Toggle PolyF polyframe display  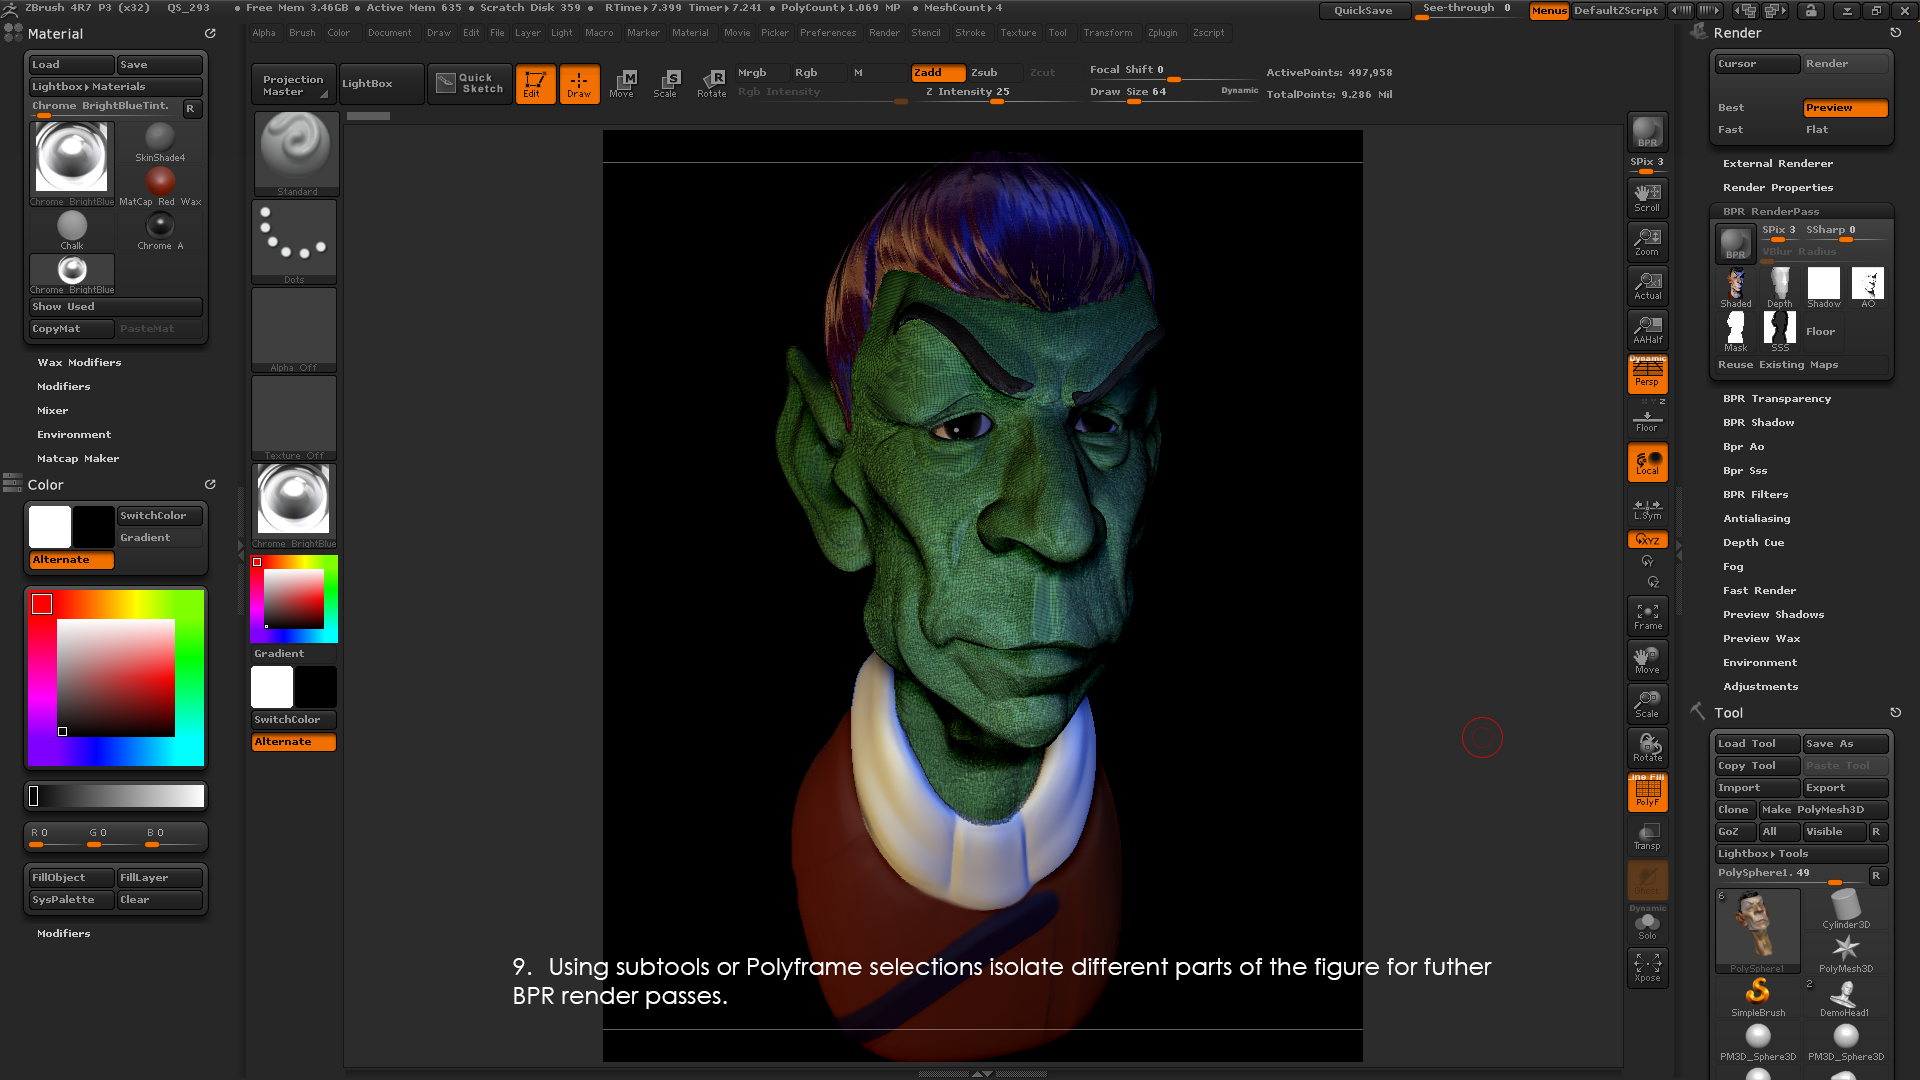click(1647, 792)
